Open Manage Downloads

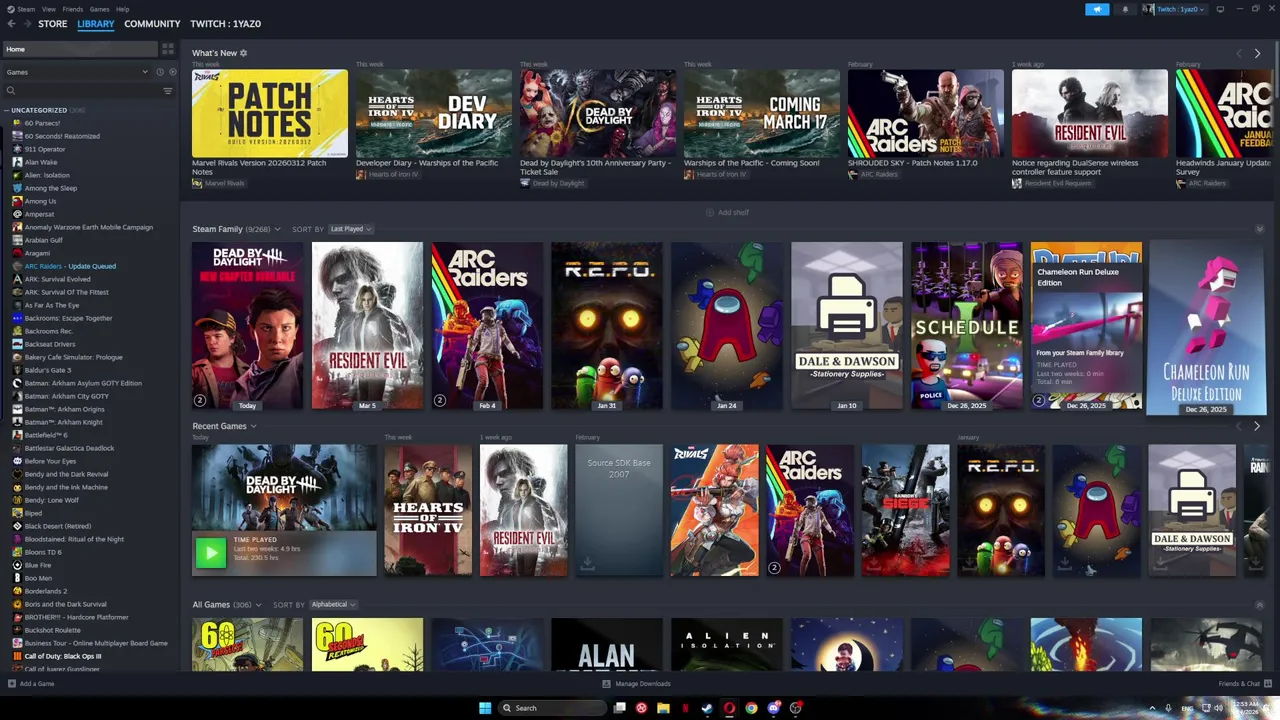[636, 684]
